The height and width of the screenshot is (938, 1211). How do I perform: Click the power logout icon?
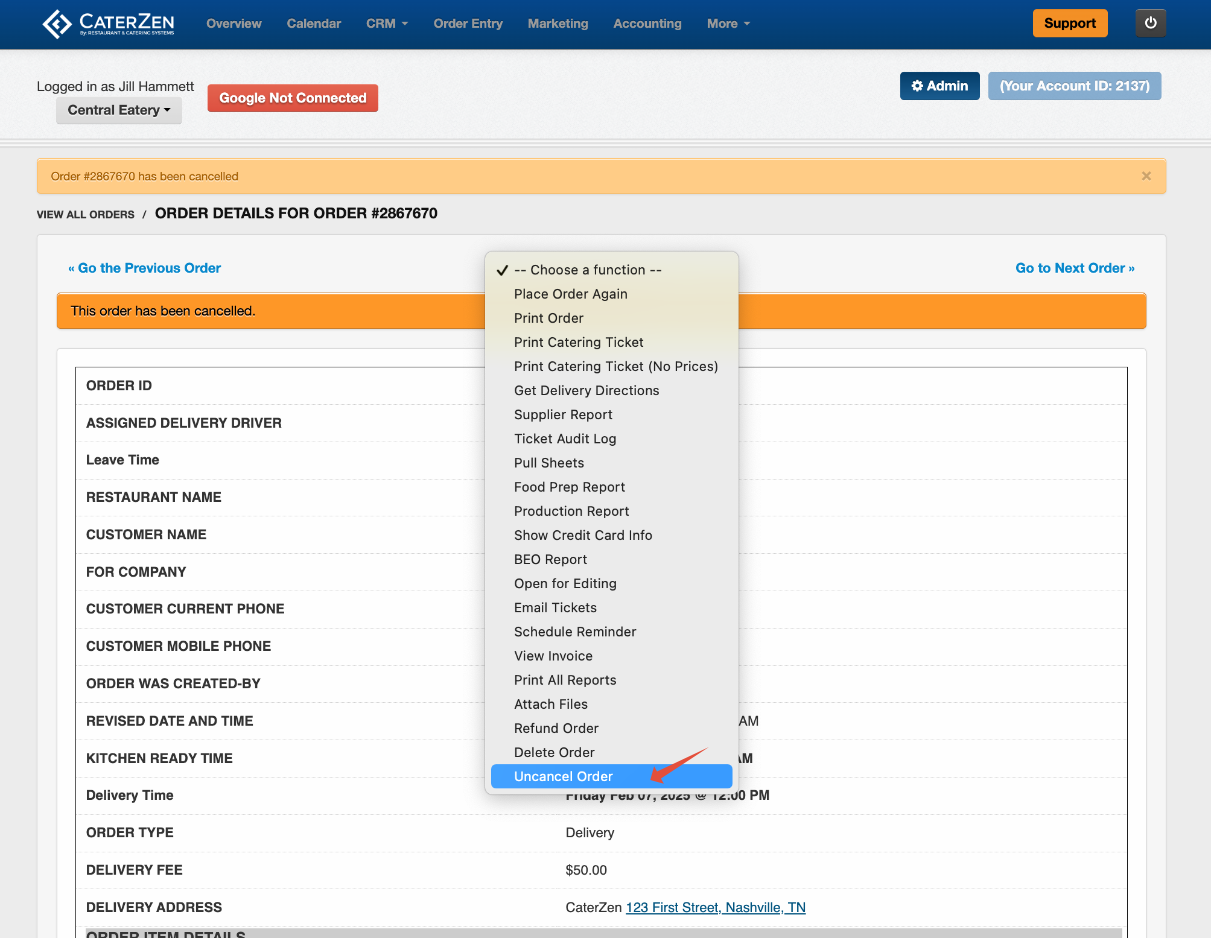tap(1151, 23)
